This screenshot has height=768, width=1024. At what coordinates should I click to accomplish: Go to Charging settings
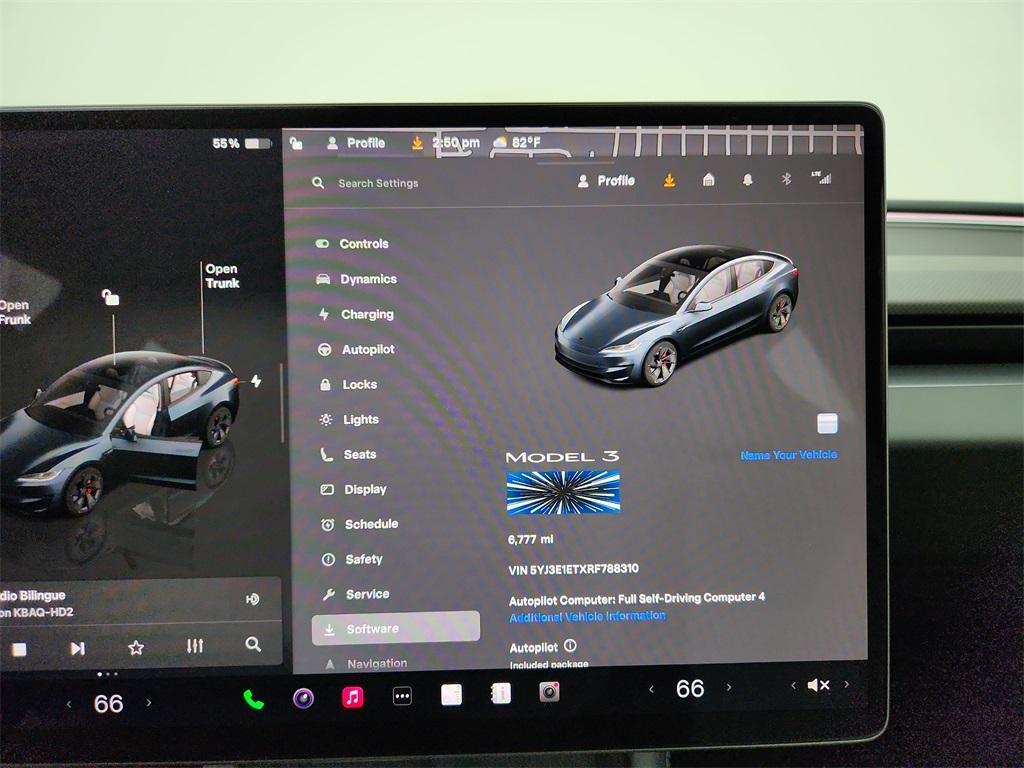(x=356, y=314)
